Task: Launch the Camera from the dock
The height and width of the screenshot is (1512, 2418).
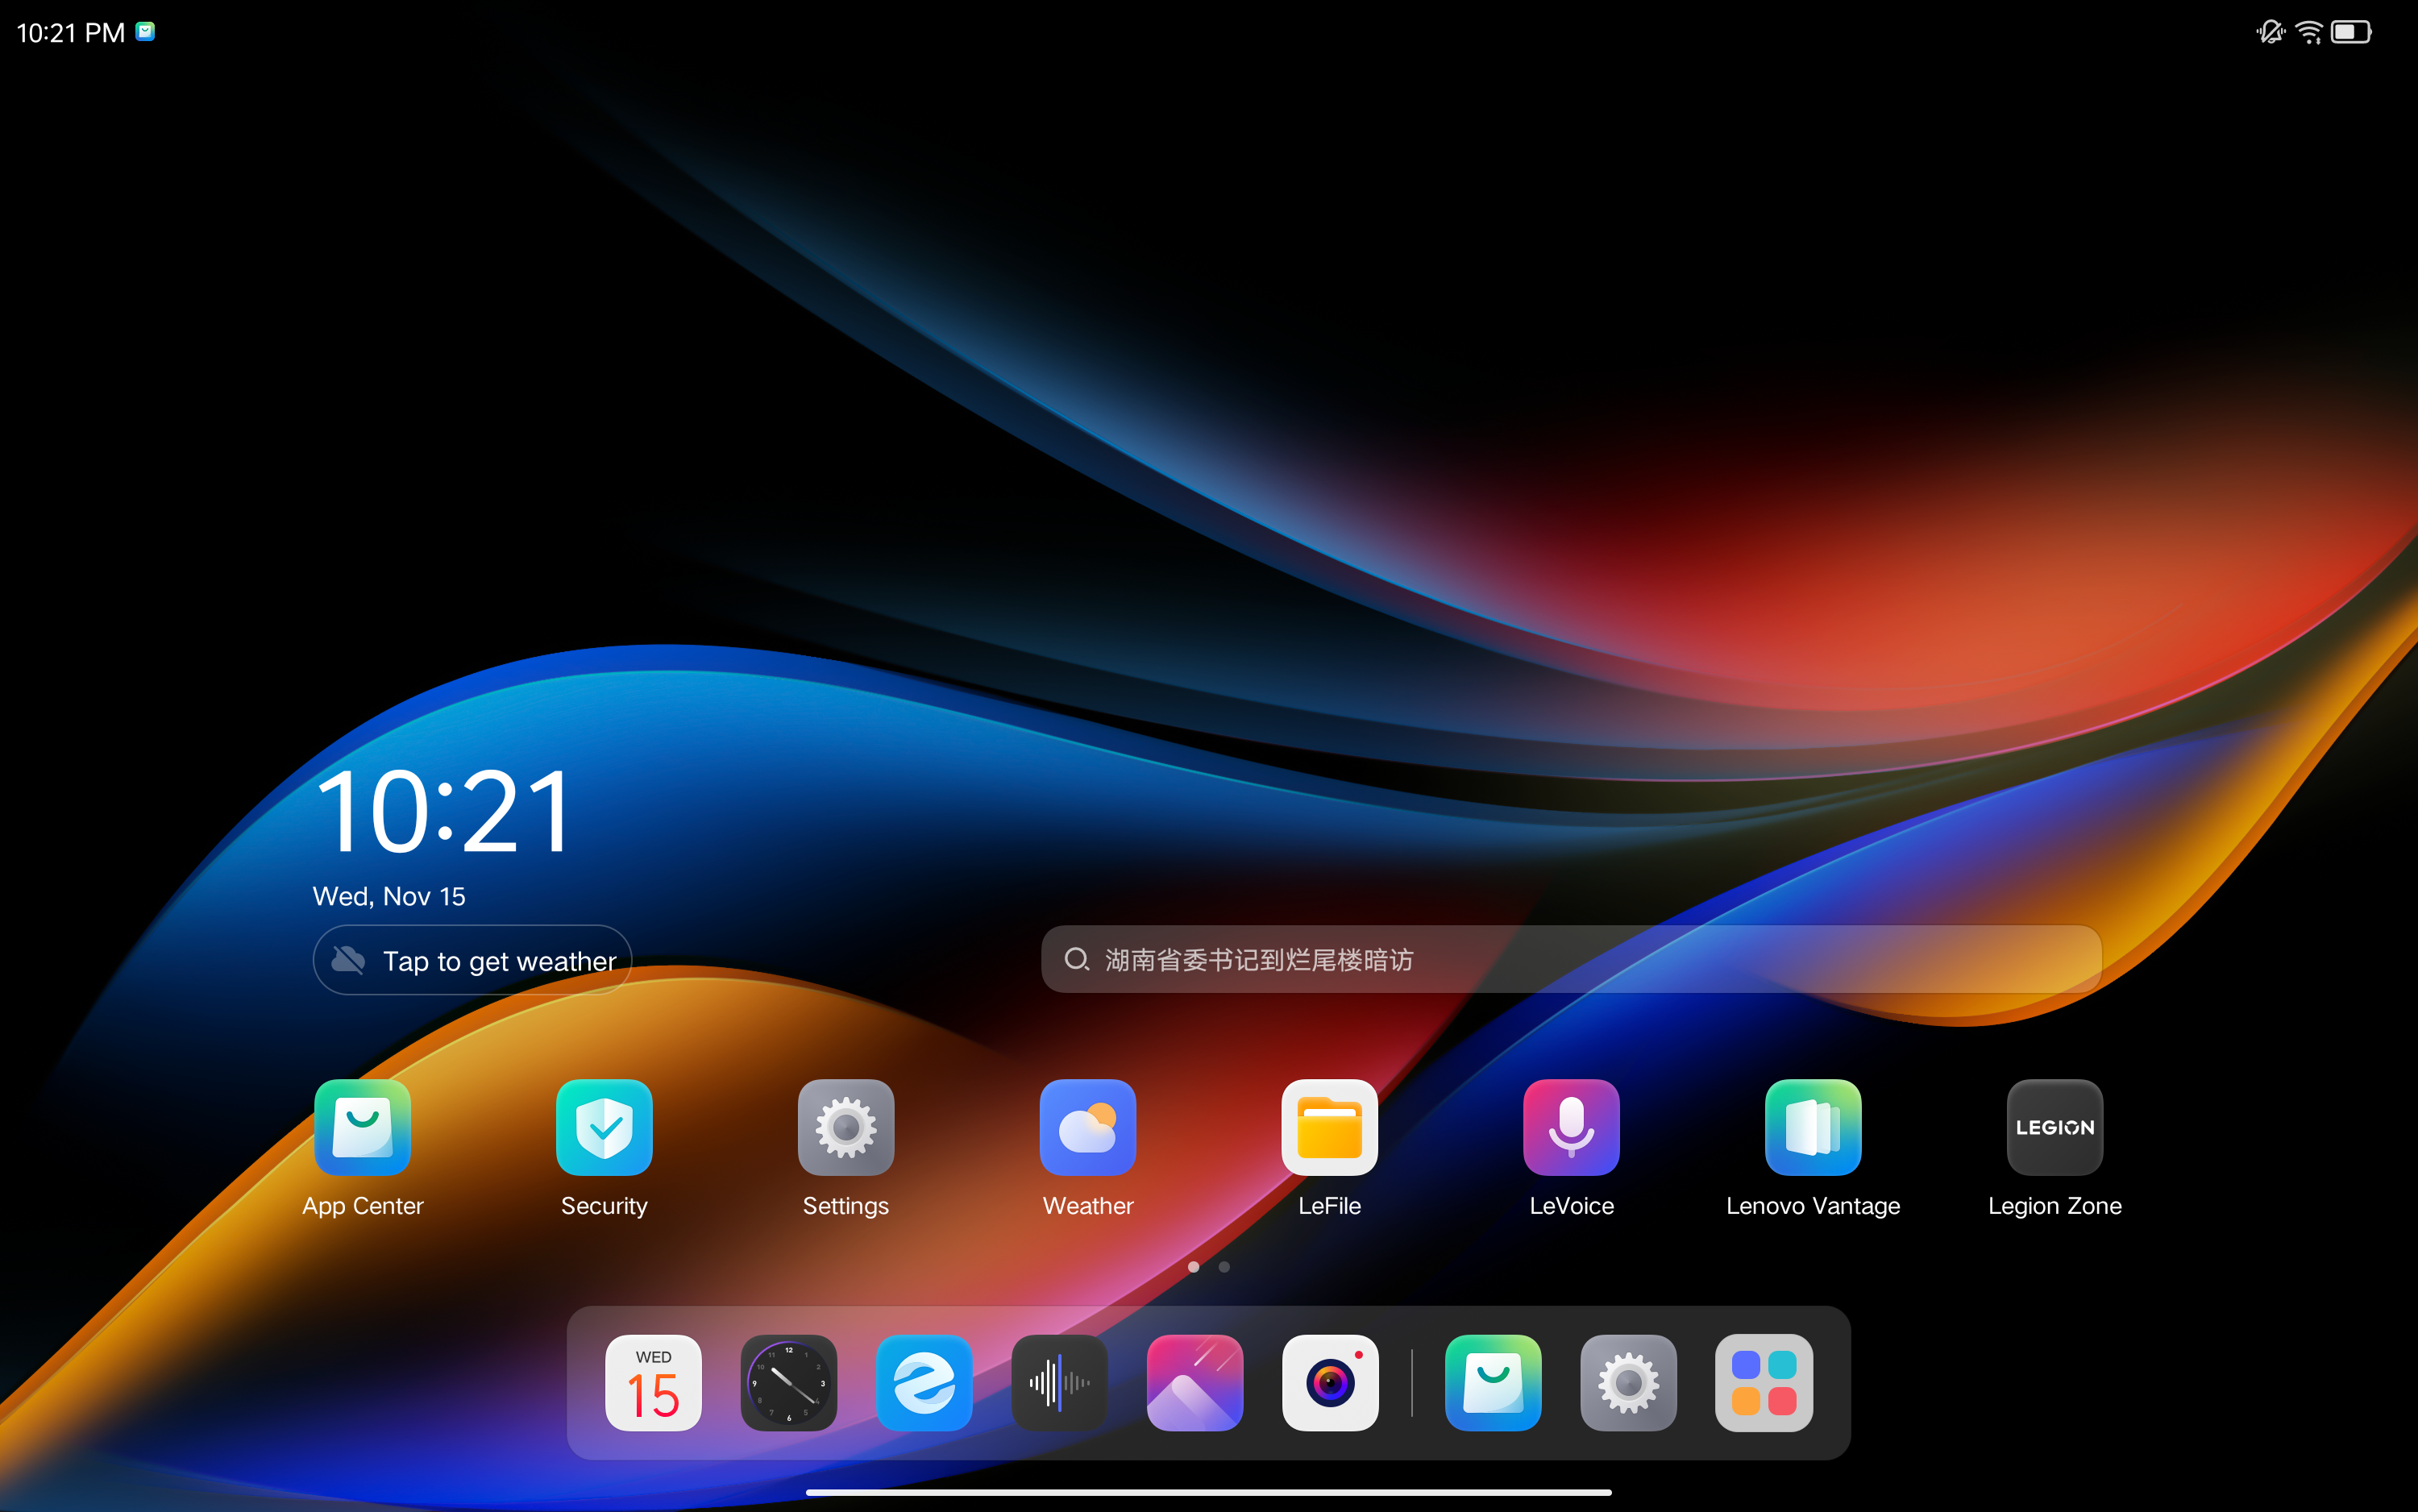Action: pos(1330,1383)
